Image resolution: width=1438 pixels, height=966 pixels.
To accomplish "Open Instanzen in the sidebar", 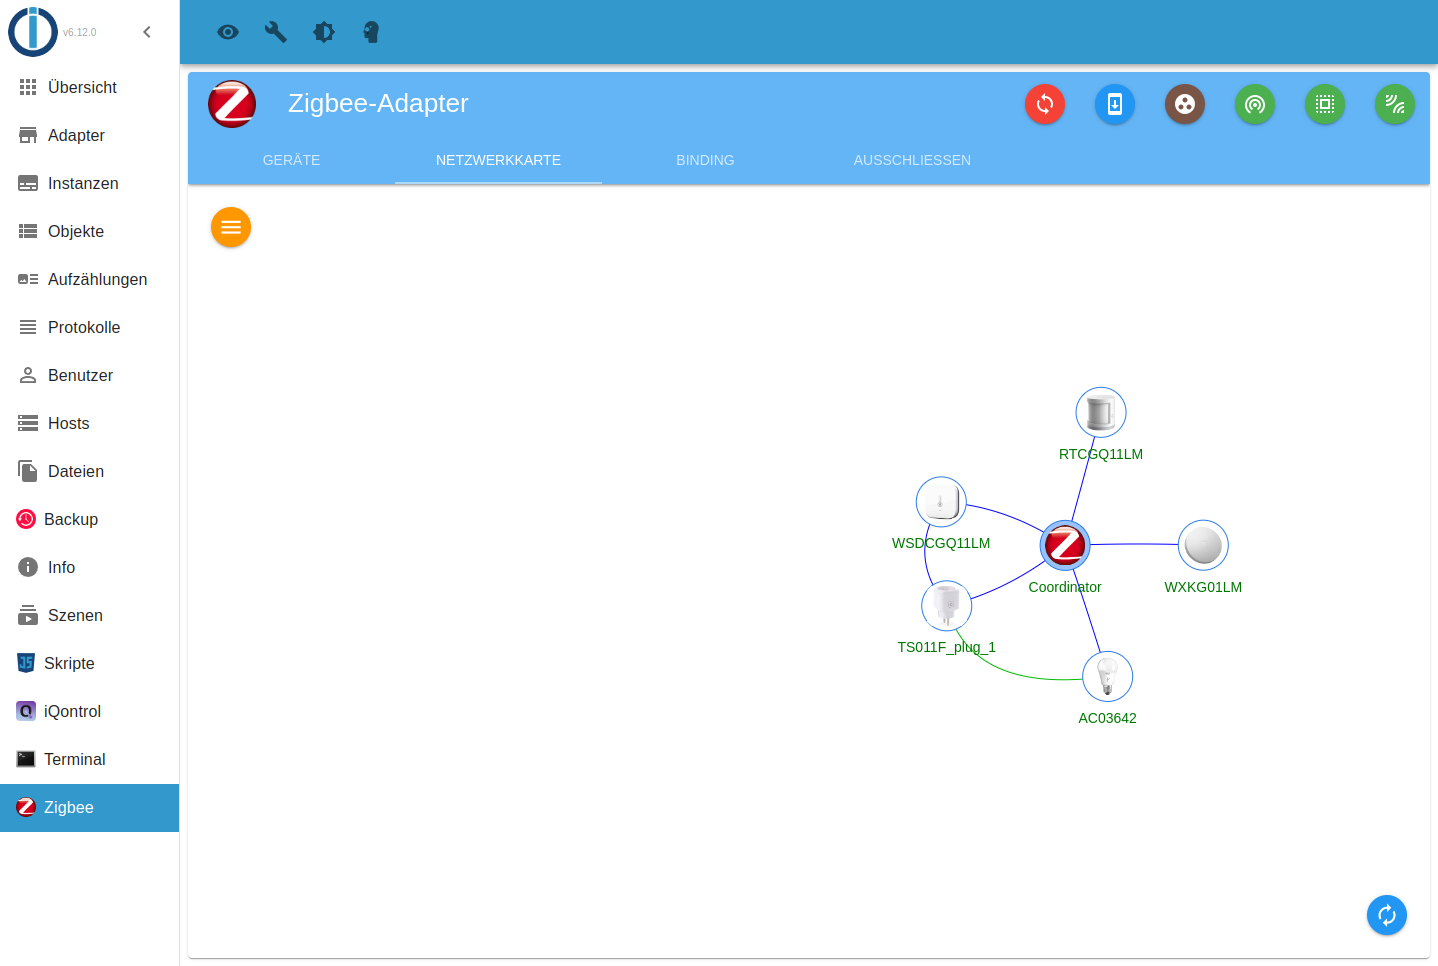I will tap(90, 184).
